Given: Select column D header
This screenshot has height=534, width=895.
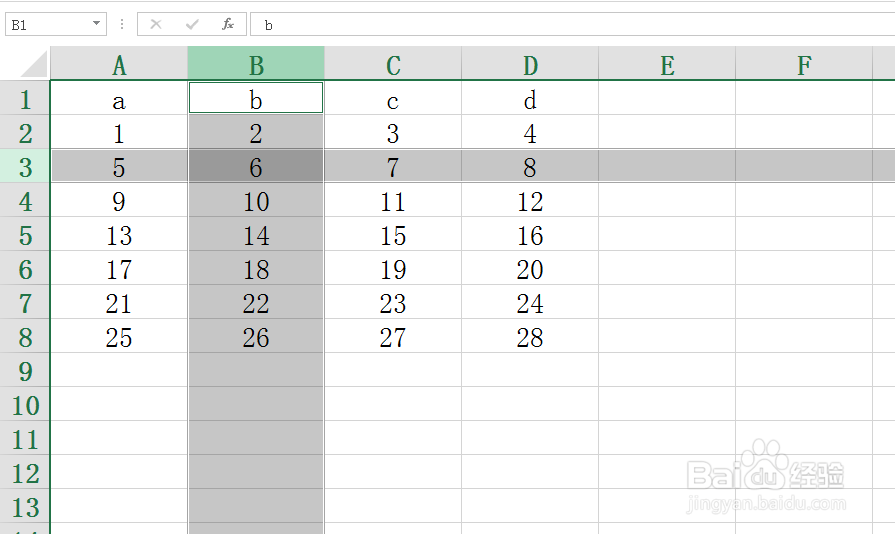Looking at the screenshot, I should tap(530, 63).
